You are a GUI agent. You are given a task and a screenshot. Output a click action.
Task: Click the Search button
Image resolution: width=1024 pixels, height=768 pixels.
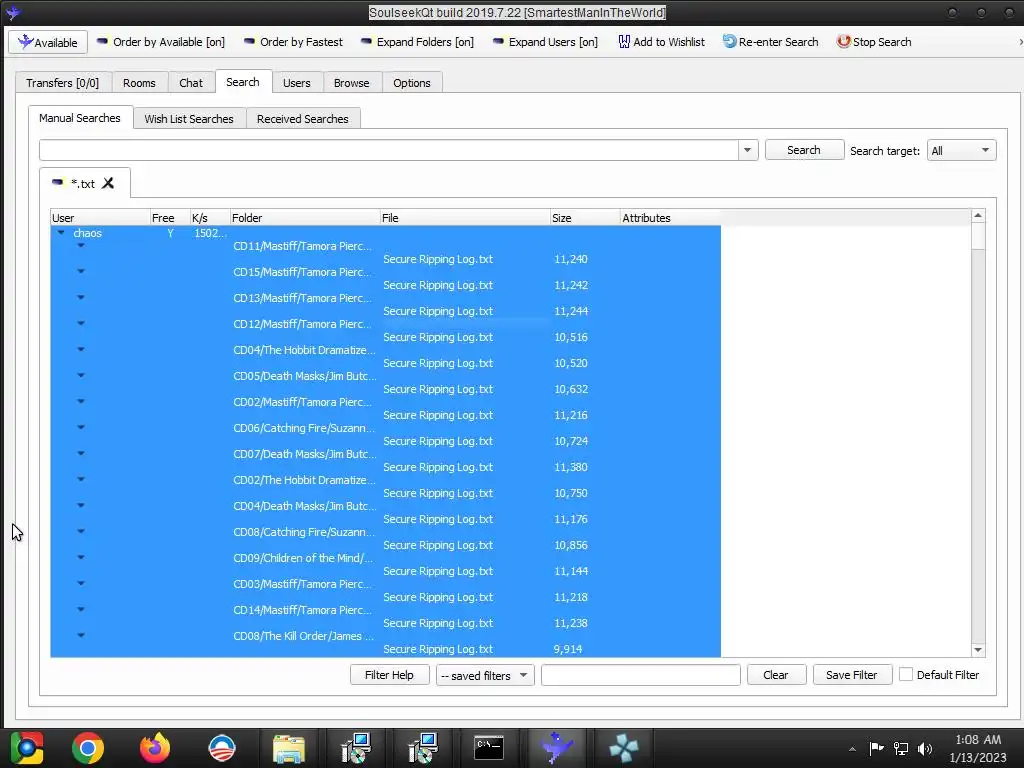pos(803,150)
